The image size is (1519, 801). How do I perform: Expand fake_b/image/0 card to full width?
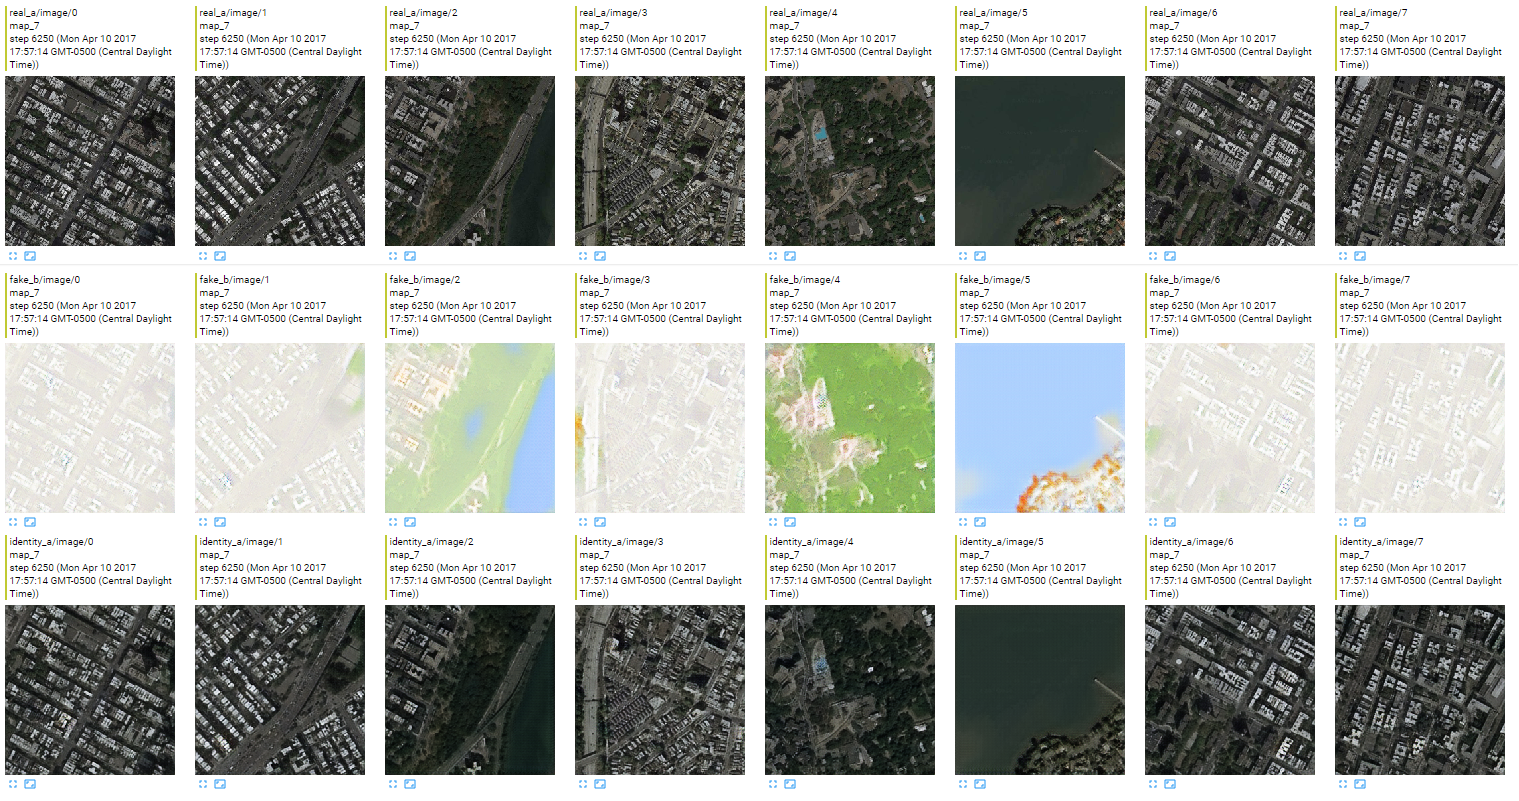click(13, 522)
